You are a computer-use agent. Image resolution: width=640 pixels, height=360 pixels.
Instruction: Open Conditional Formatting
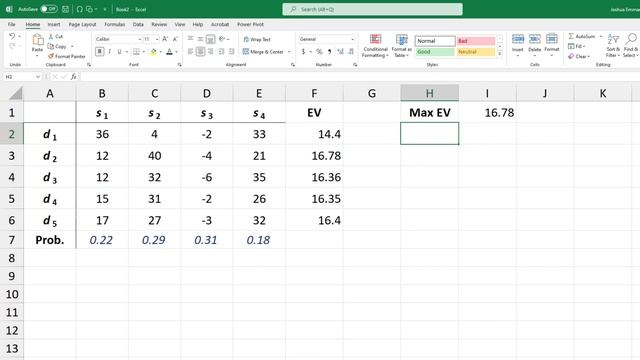click(x=375, y=46)
